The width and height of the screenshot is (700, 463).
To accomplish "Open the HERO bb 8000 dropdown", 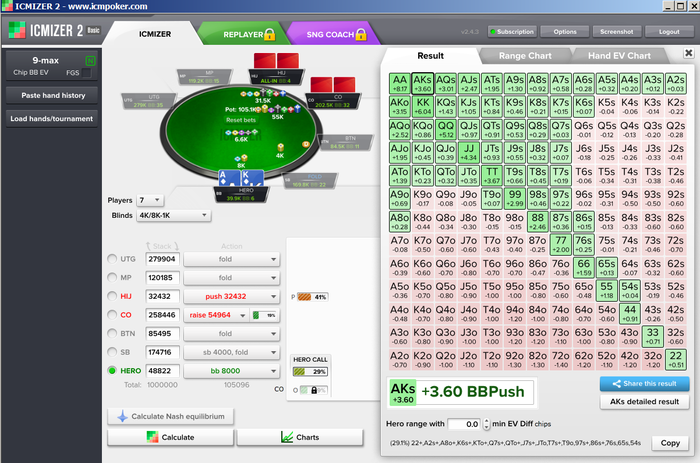I will 232,371.
